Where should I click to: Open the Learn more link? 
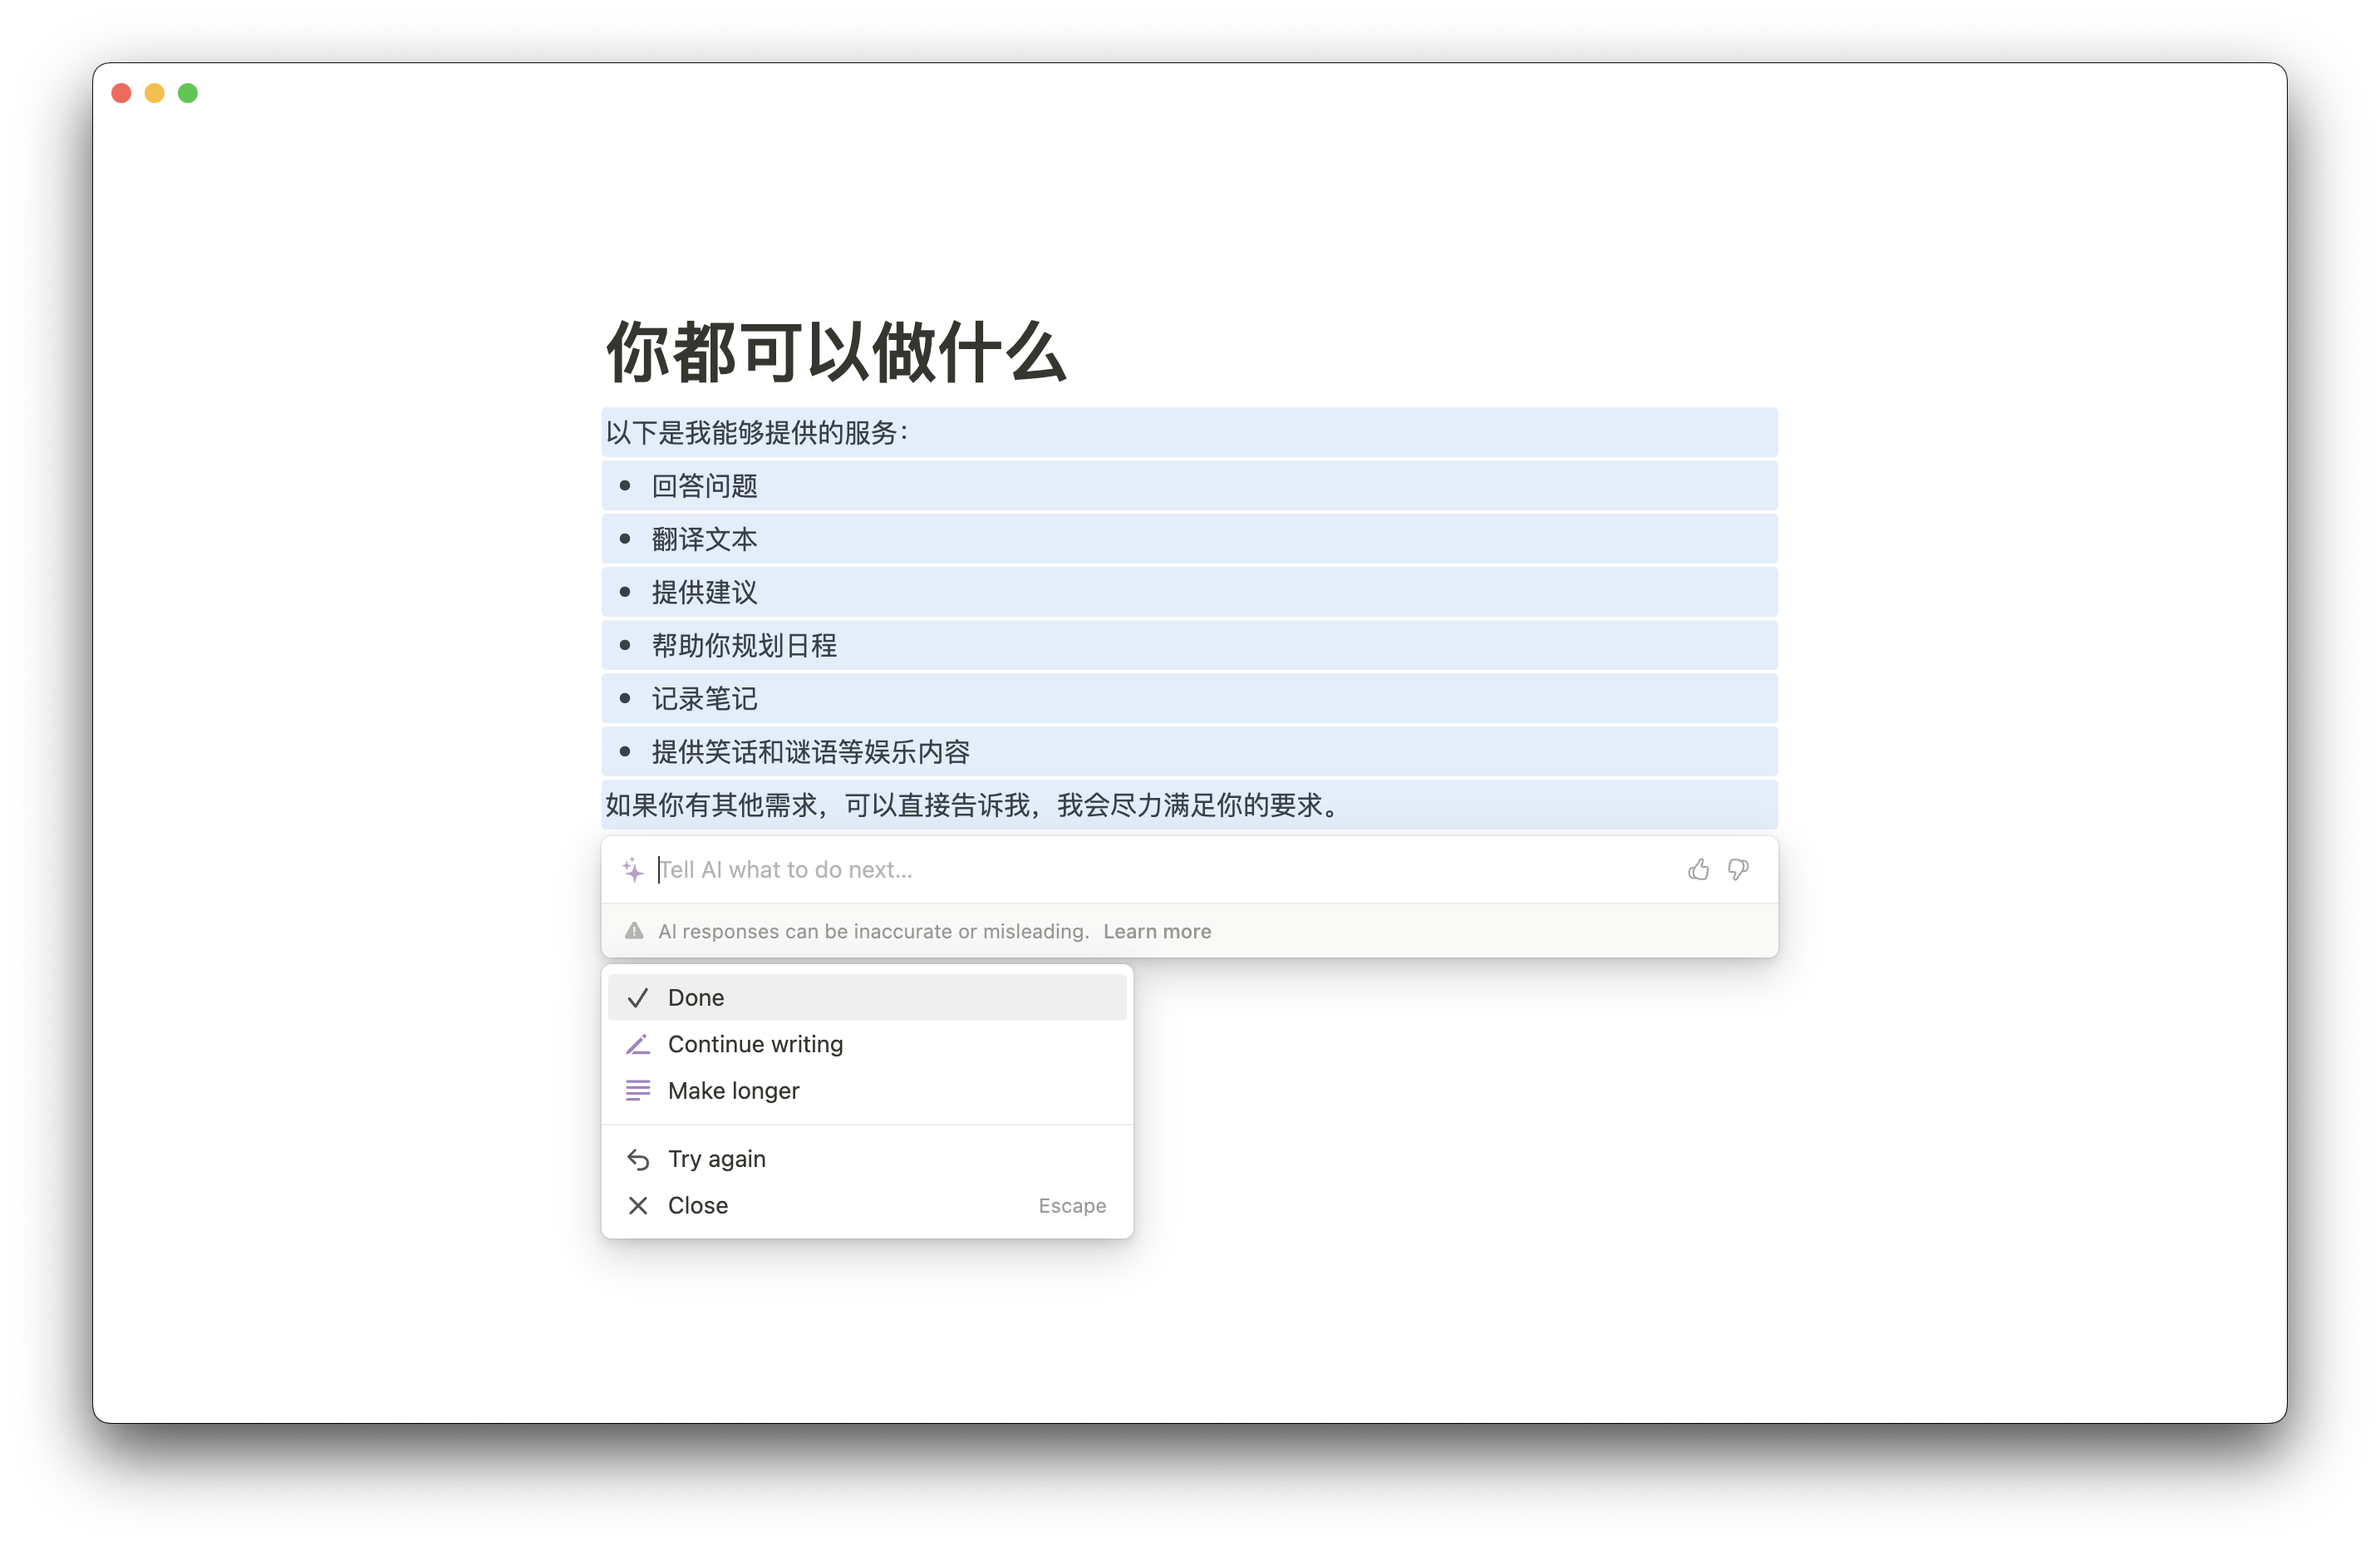pos(1156,930)
